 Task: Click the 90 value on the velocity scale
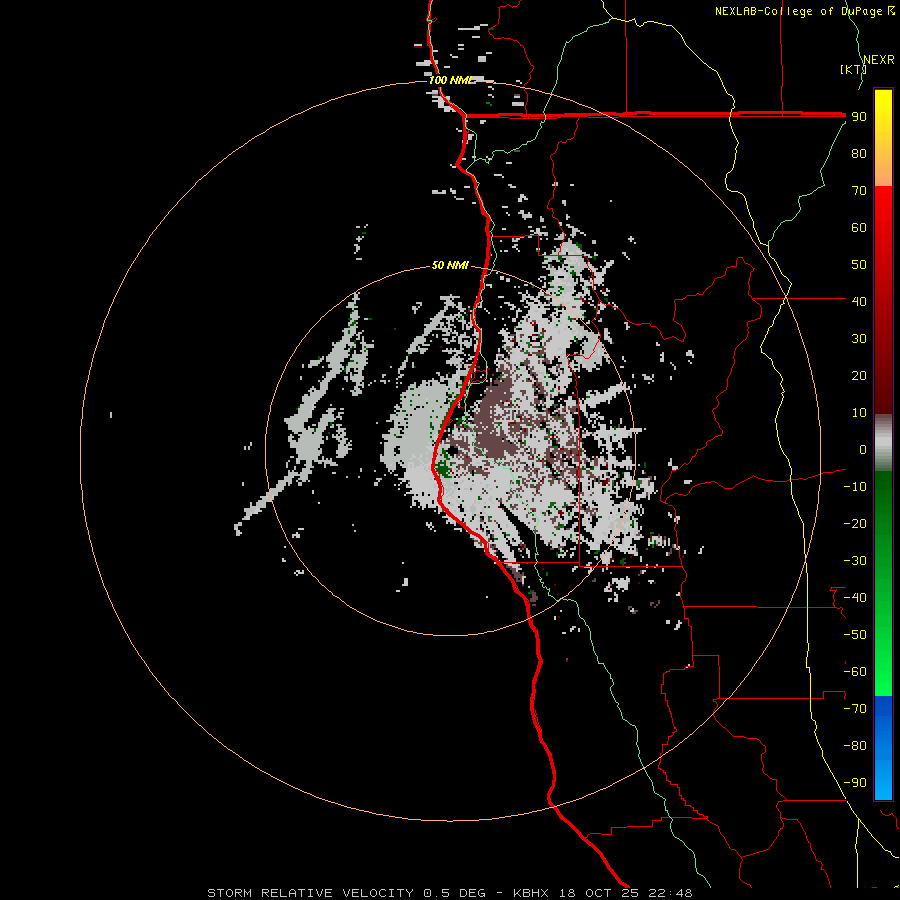tap(859, 117)
